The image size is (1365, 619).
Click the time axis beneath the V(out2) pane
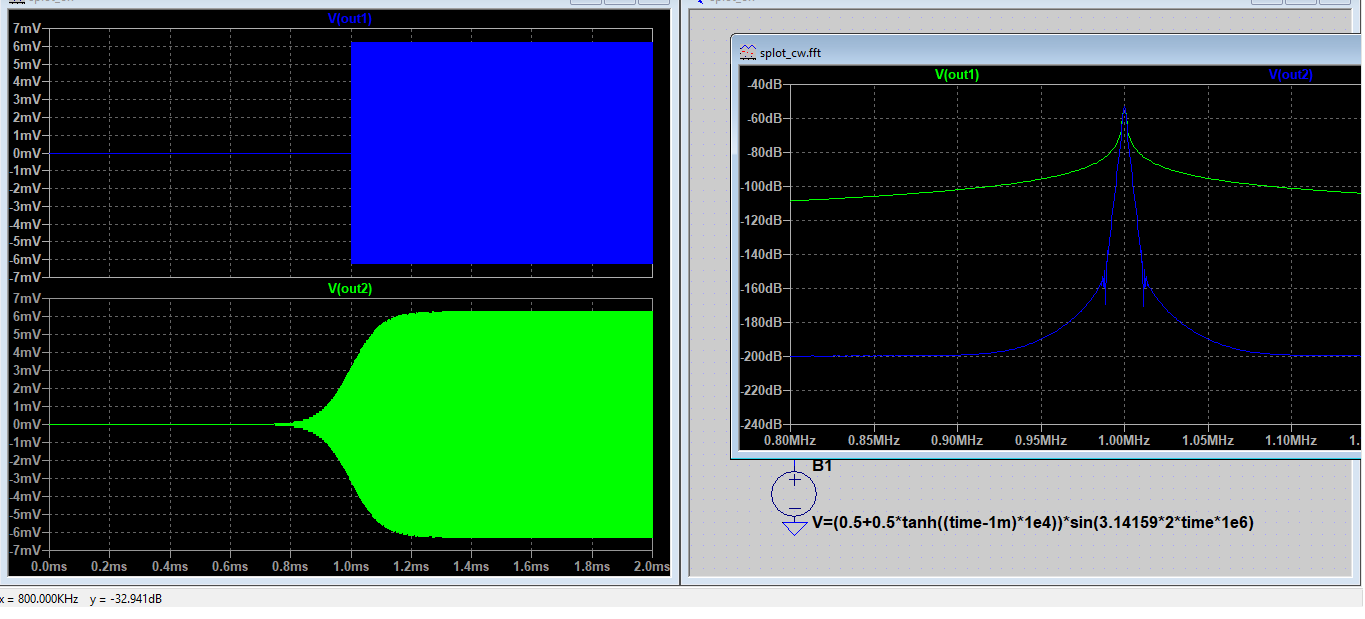point(350,566)
